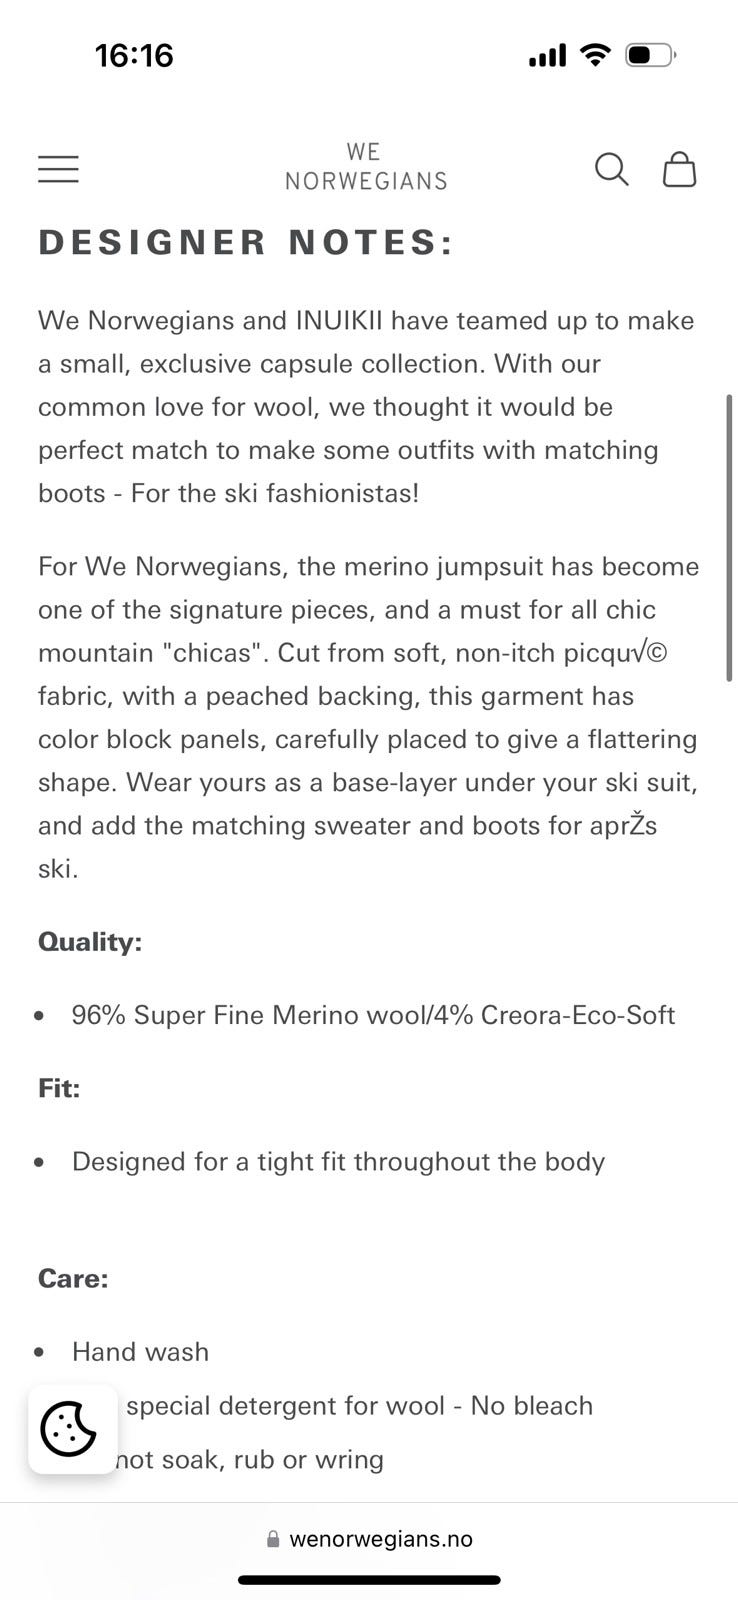Tap the tight fit description line
The height and width of the screenshot is (1600, 738).
[x=338, y=1161]
